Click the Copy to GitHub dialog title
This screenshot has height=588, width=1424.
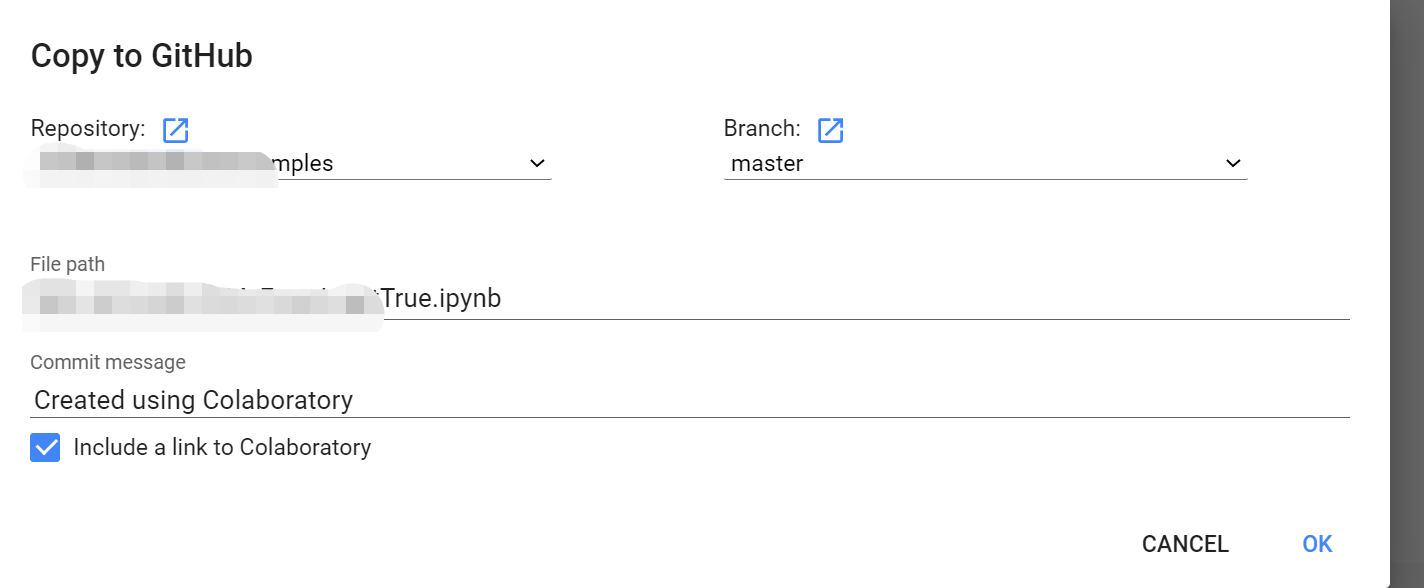pyautogui.click(x=142, y=55)
